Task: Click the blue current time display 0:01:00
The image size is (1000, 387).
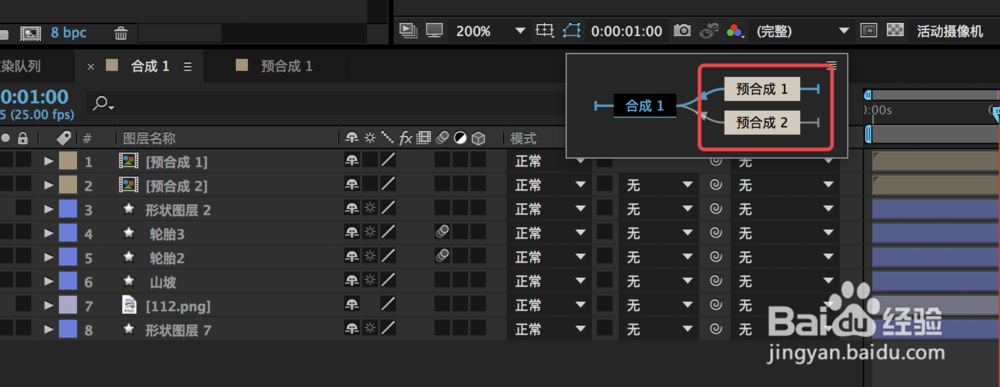Action: click(34, 98)
